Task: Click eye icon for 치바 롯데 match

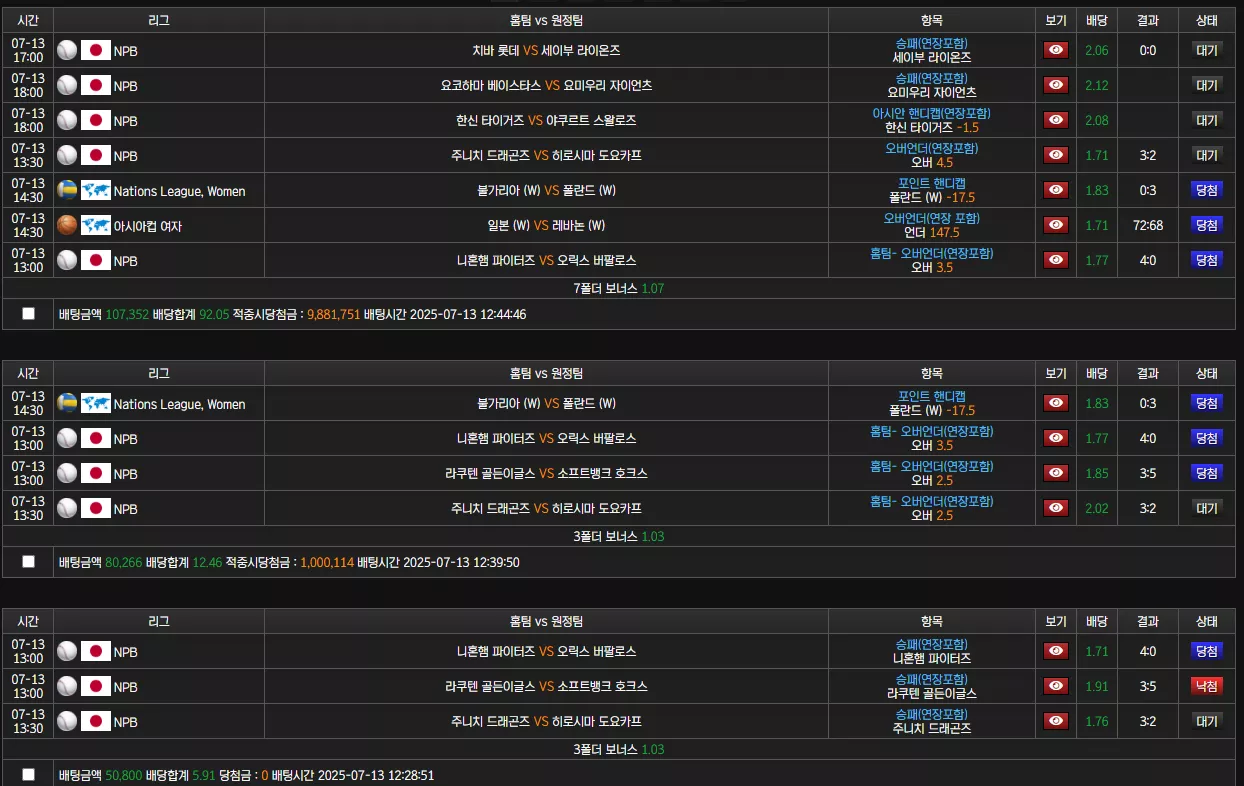Action: [x=1056, y=50]
